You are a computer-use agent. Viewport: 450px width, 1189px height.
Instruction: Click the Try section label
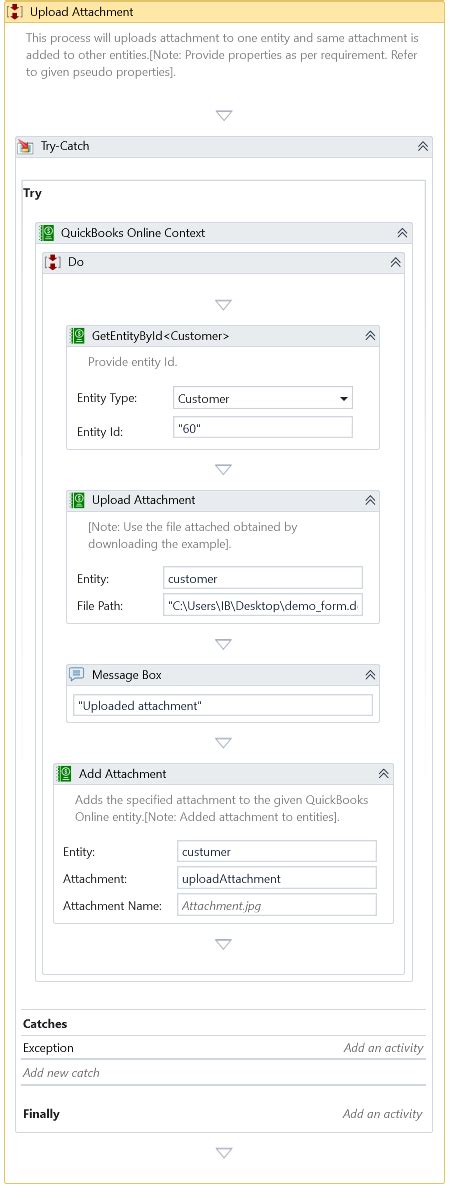(32, 193)
